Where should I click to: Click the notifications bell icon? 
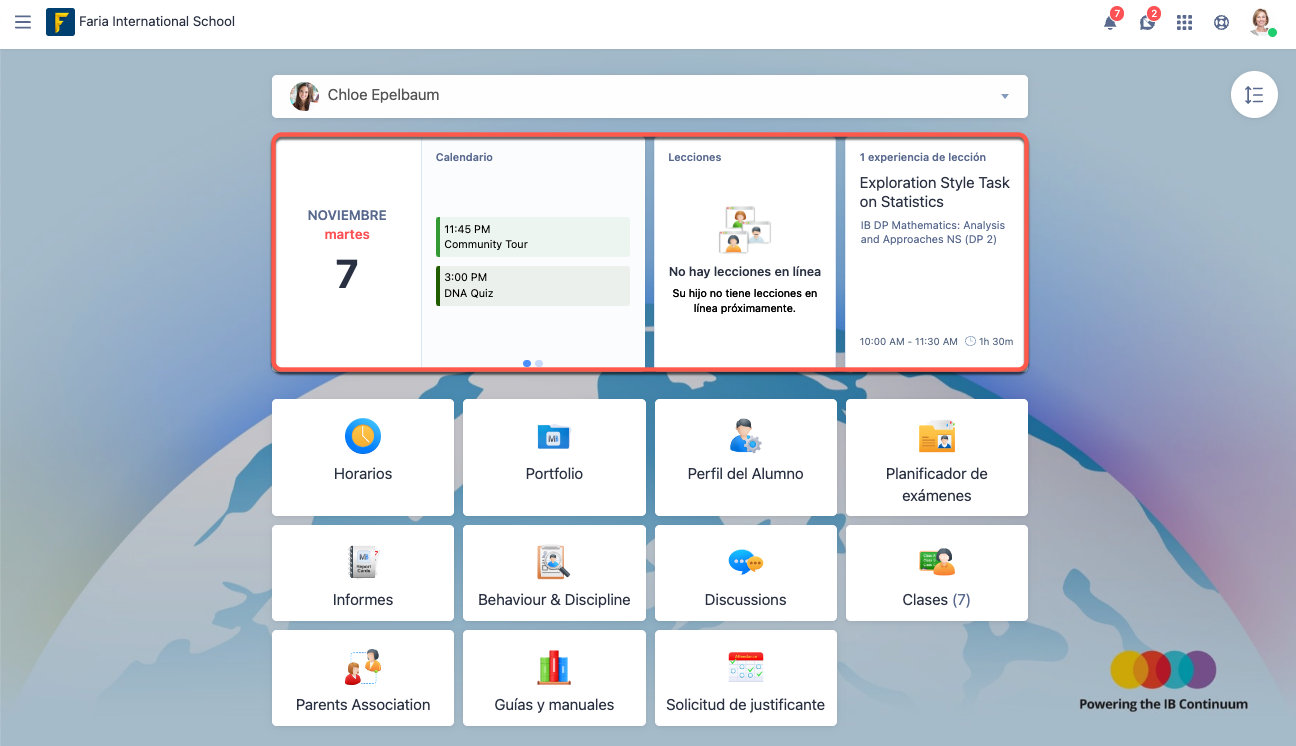1110,23
